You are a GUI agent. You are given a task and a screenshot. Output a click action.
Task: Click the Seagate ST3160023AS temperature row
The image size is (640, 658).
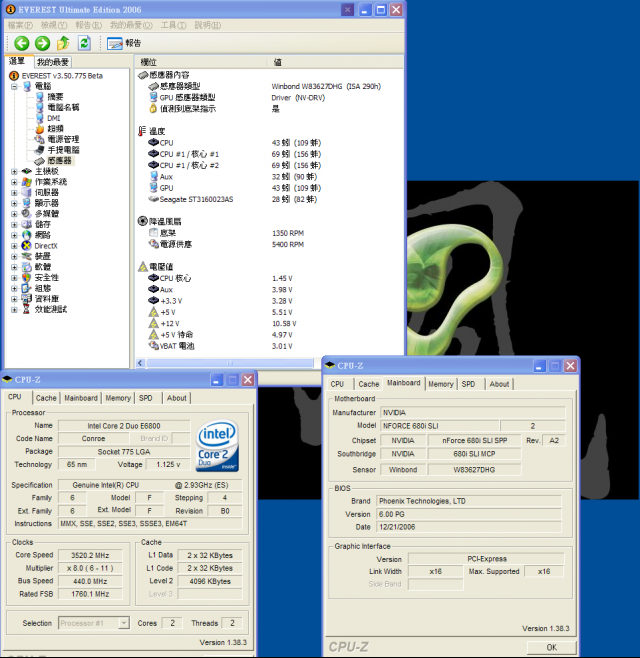coord(233,199)
